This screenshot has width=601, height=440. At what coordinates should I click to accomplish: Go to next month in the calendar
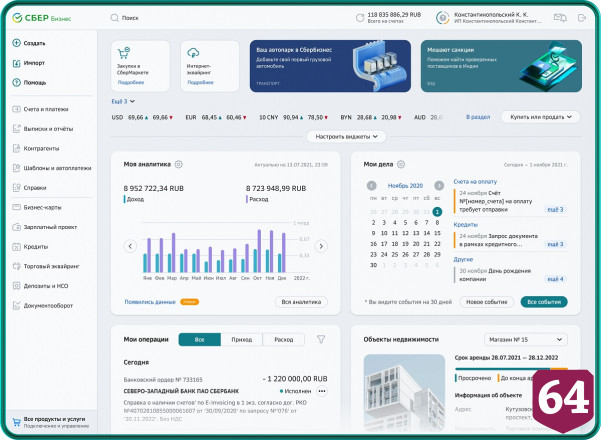tap(439, 186)
